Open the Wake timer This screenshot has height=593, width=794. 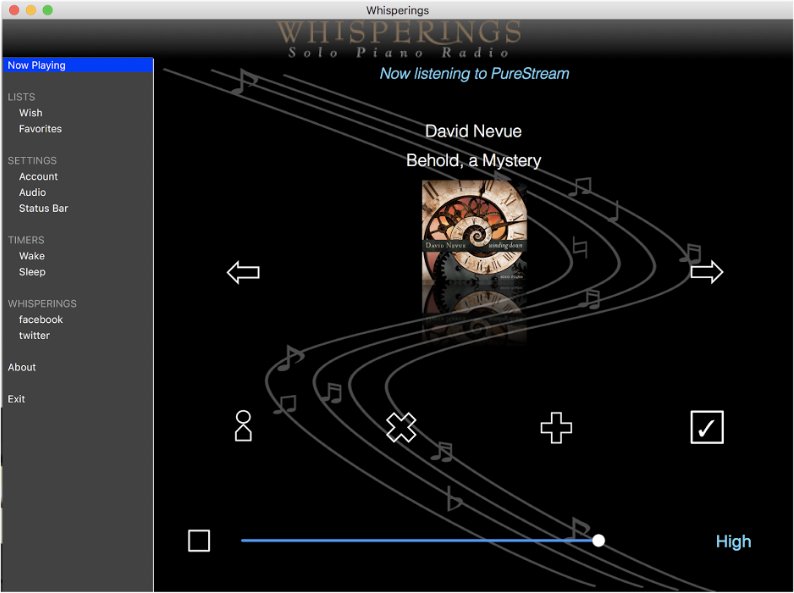click(x=32, y=256)
